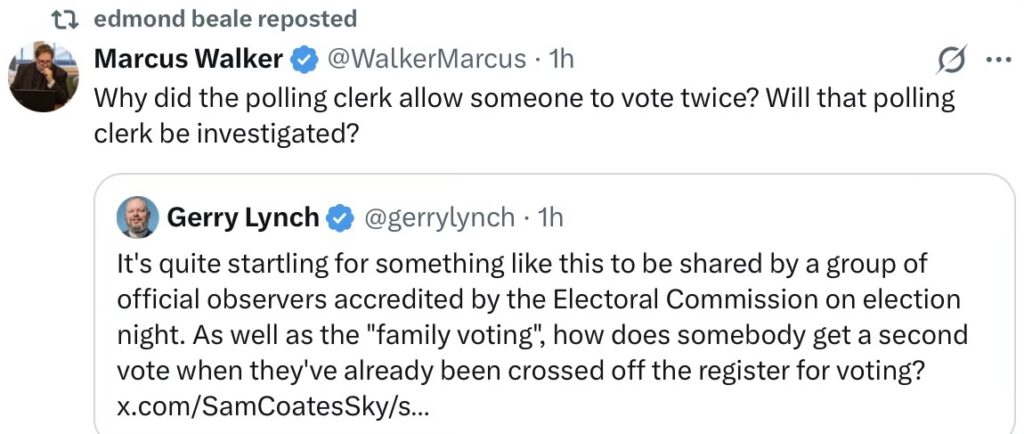Open the @WalkerMarcus handle
The image size is (1024, 434).
427,59
